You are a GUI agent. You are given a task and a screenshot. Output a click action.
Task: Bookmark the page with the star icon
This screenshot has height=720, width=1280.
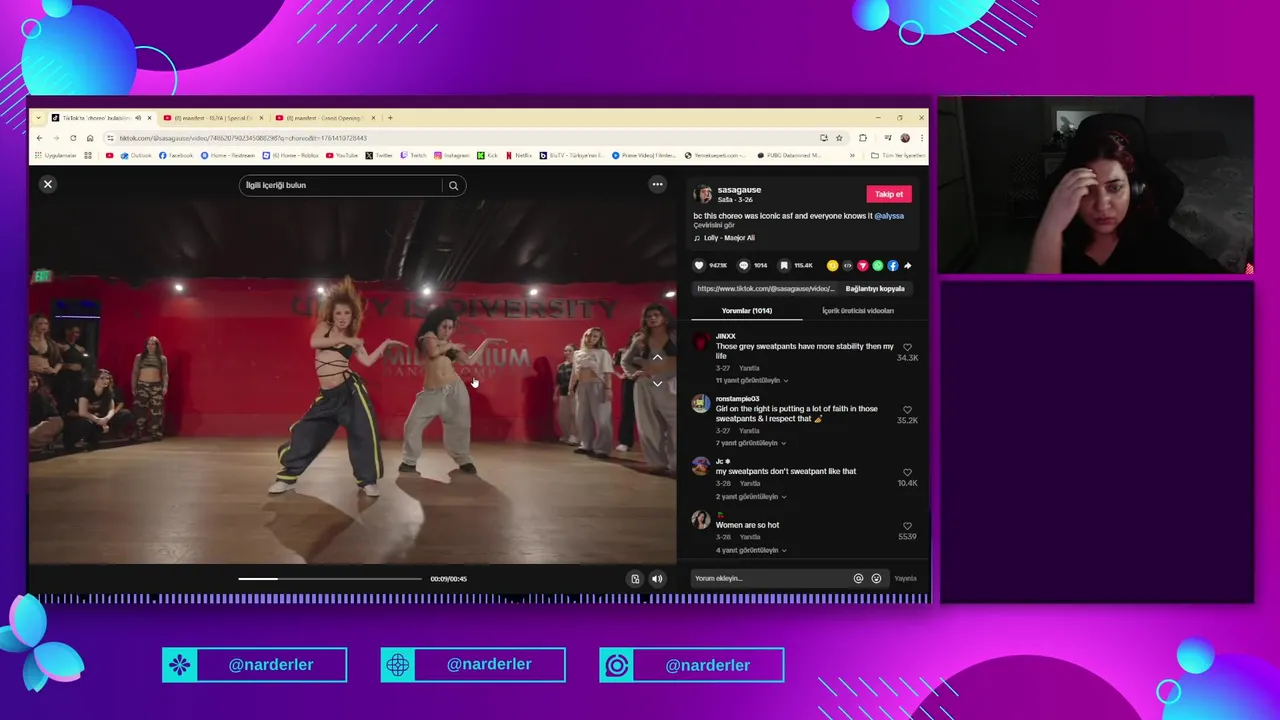tap(839, 138)
